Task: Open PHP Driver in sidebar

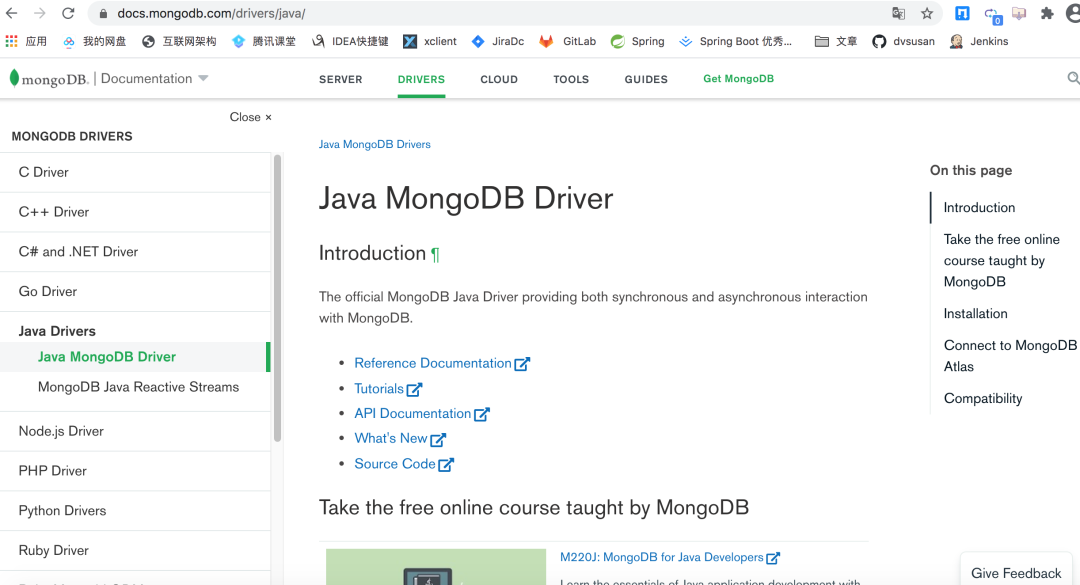Action: pos(135,471)
